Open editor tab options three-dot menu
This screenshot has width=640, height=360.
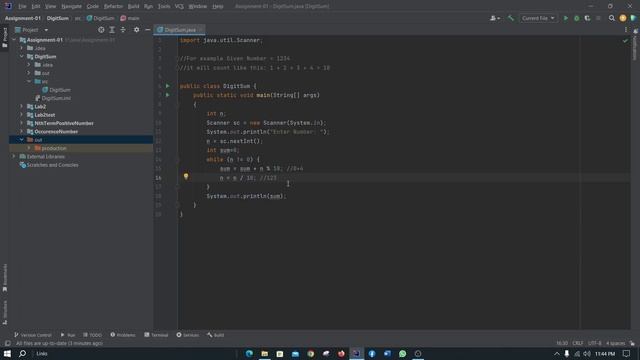pyautogui.click(x=626, y=30)
